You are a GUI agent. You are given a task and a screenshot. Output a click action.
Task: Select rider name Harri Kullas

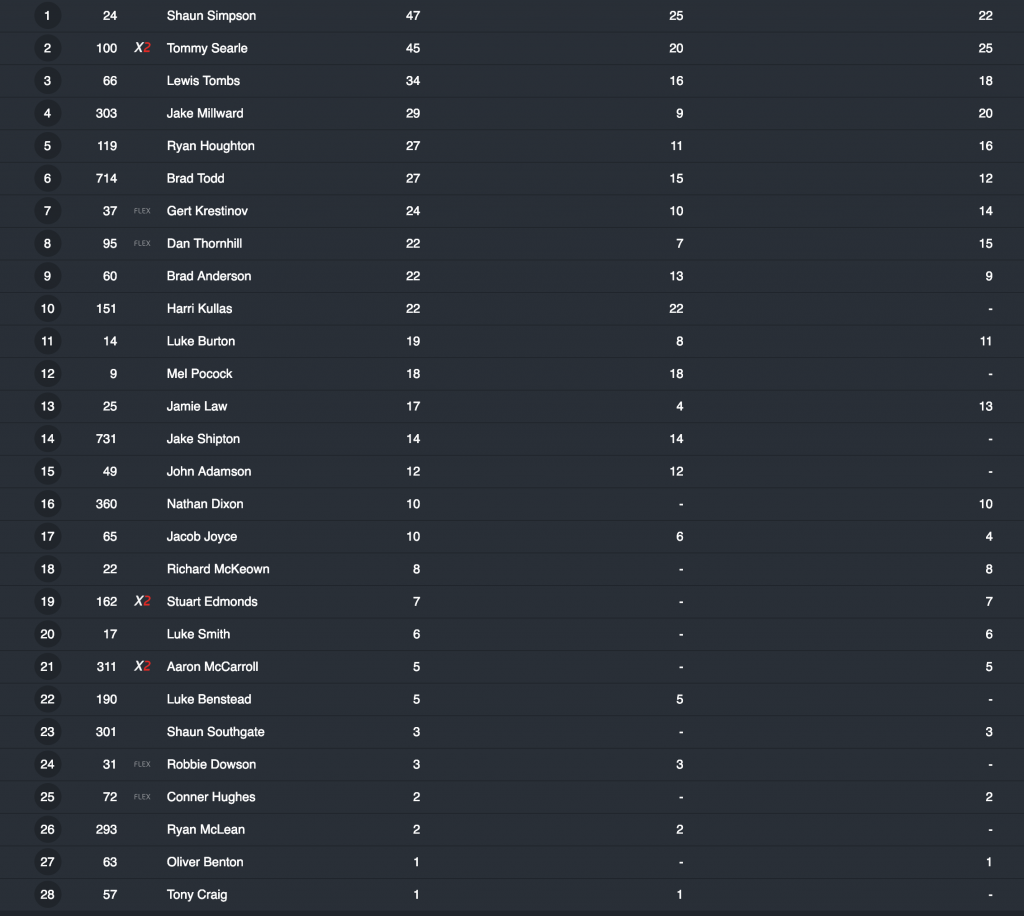199,308
